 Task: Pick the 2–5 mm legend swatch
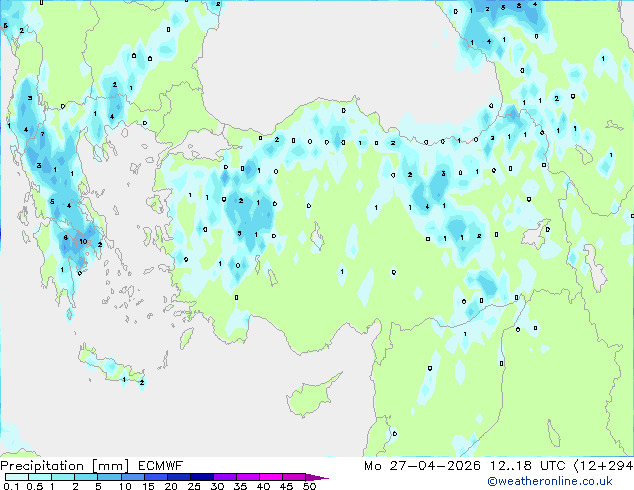pos(86,477)
